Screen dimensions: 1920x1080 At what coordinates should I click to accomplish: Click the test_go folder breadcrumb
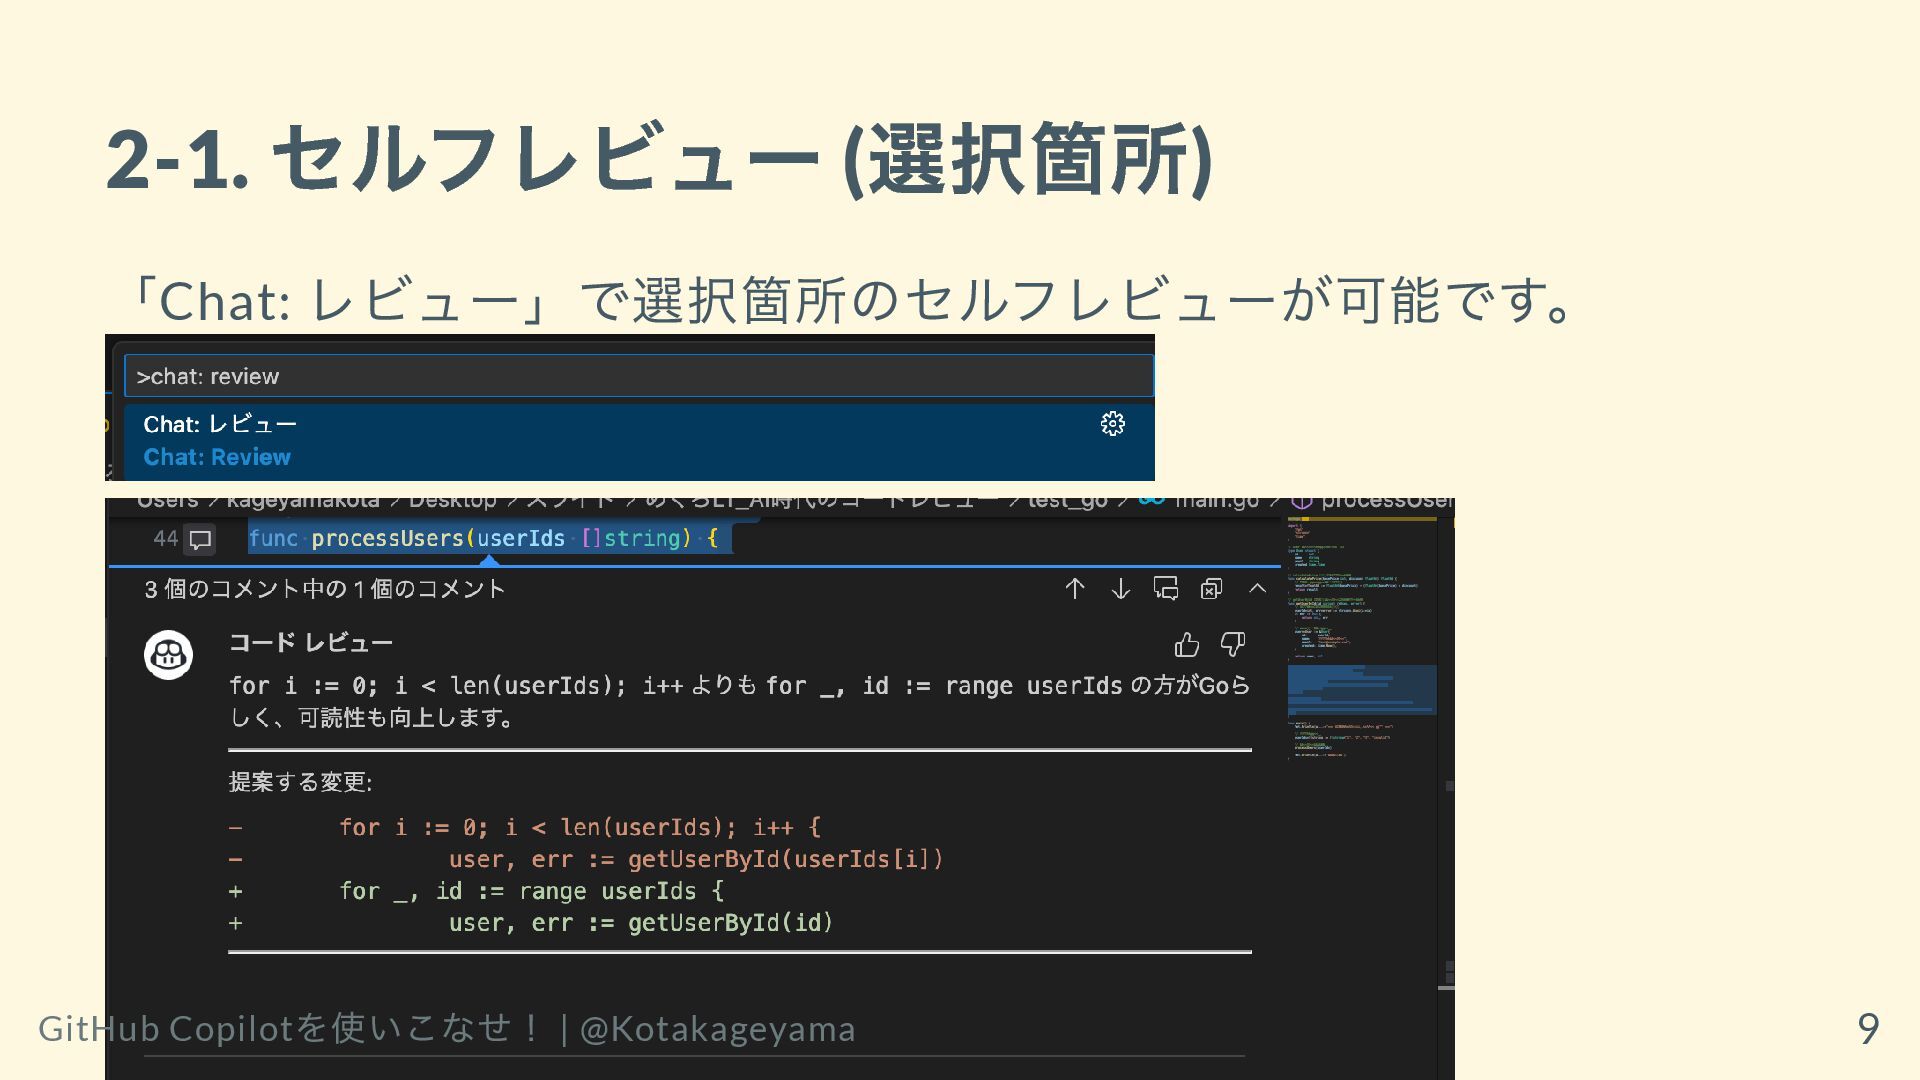1067,501
